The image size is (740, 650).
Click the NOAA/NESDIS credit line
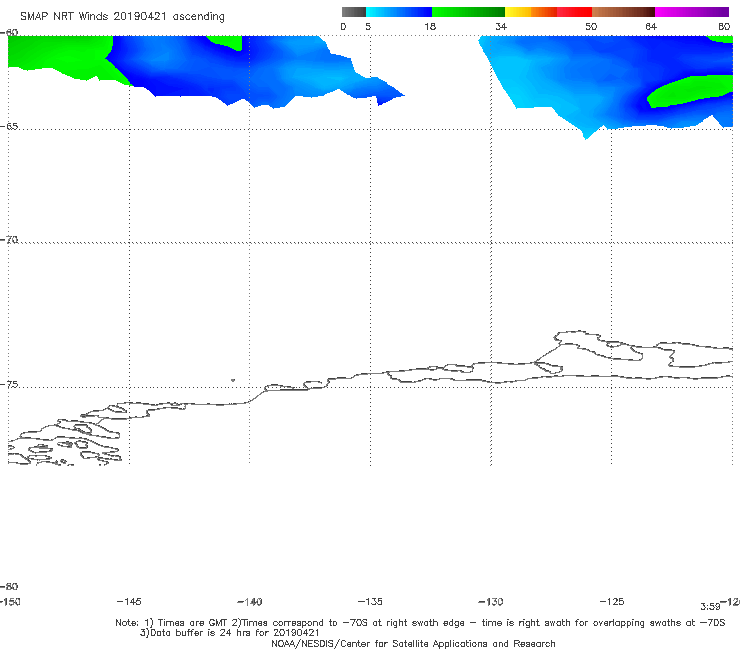tap(413, 643)
